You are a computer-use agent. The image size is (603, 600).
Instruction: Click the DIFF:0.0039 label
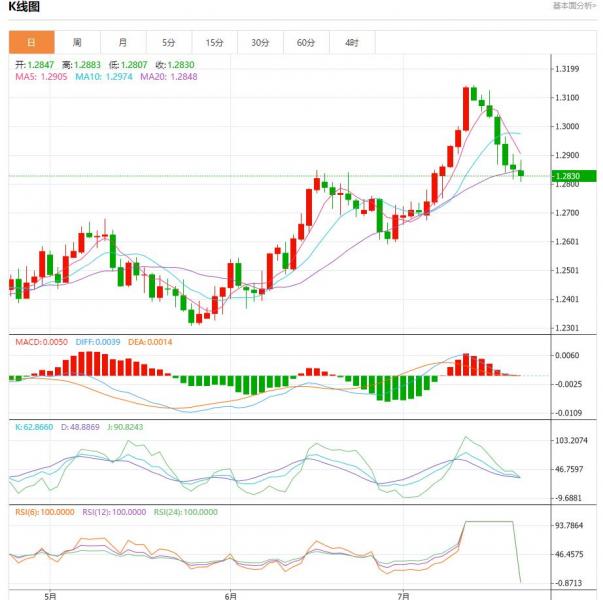click(98, 342)
